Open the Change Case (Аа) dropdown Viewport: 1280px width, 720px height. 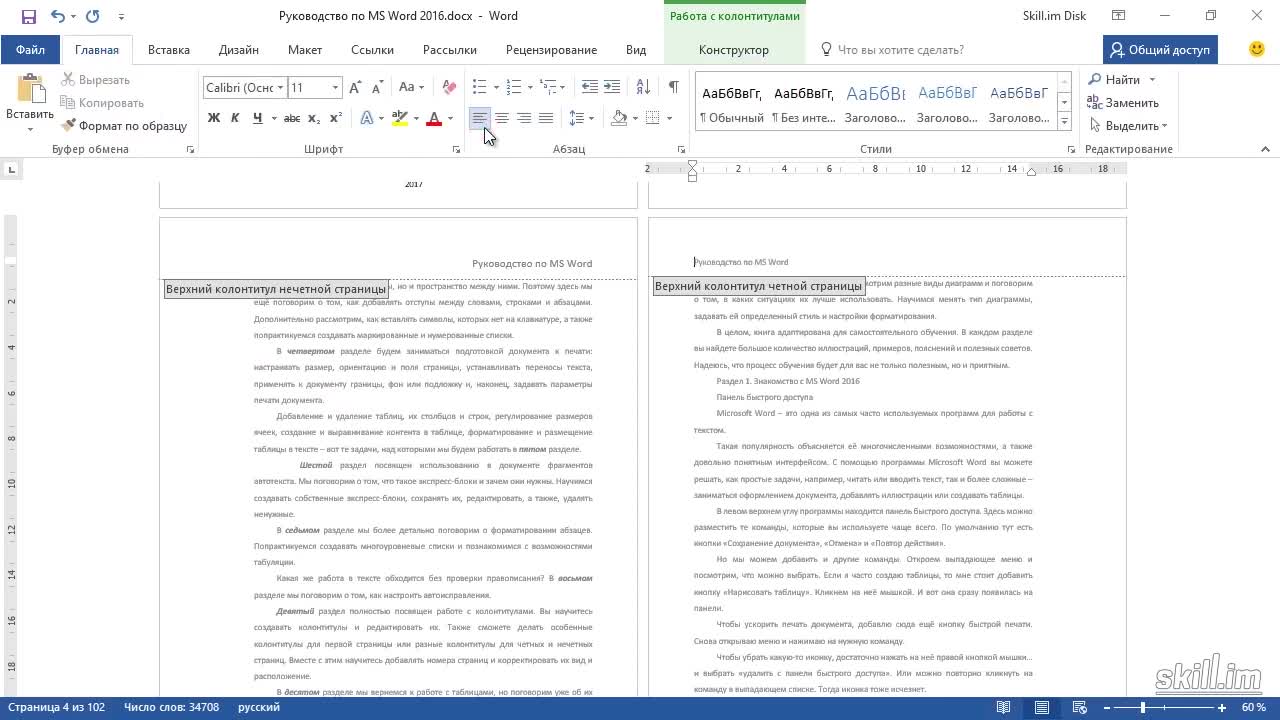tap(411, 88)
